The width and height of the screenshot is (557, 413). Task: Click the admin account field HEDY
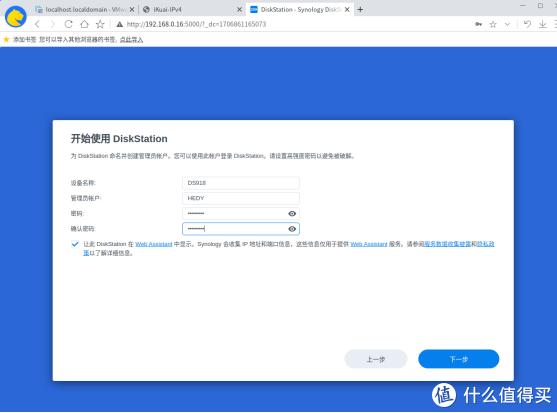pos(240,198)
